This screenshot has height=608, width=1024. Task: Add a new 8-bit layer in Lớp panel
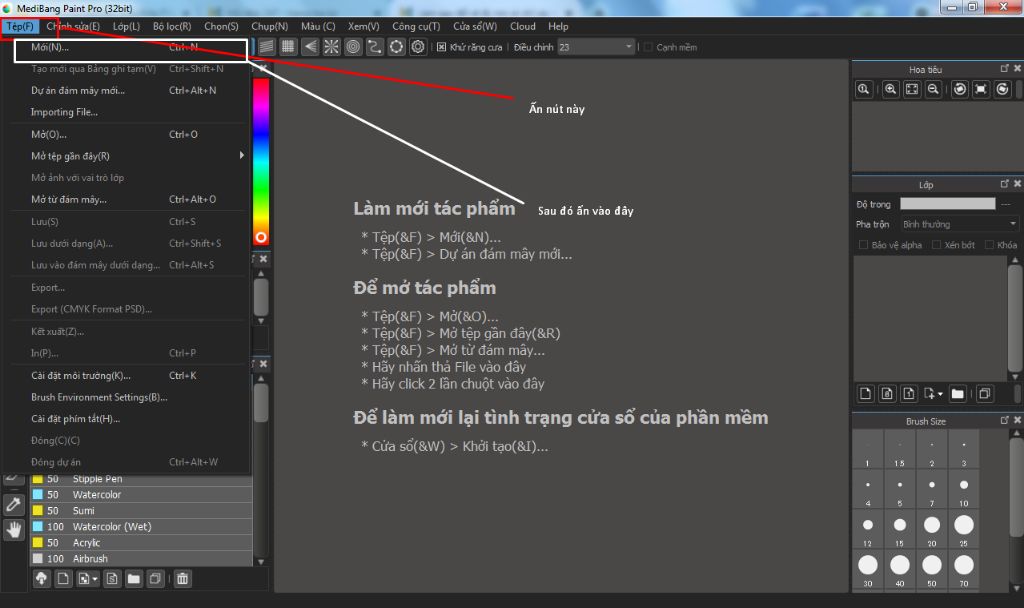point(888,393)
